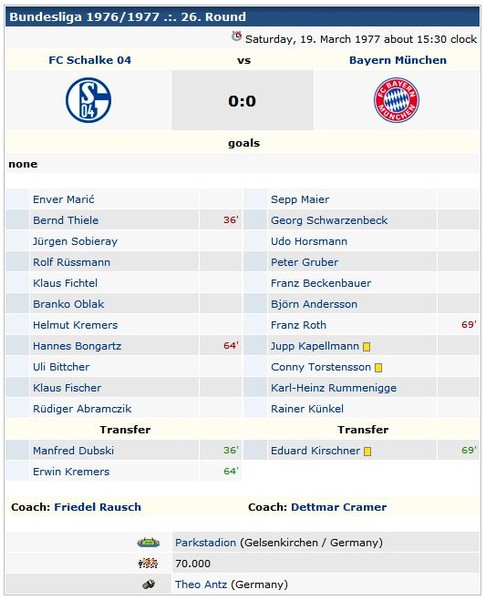The height and width of the screenshot is (599, 485).
Task: View coach Friedel Rausch's page
Action: click(98, 507)
